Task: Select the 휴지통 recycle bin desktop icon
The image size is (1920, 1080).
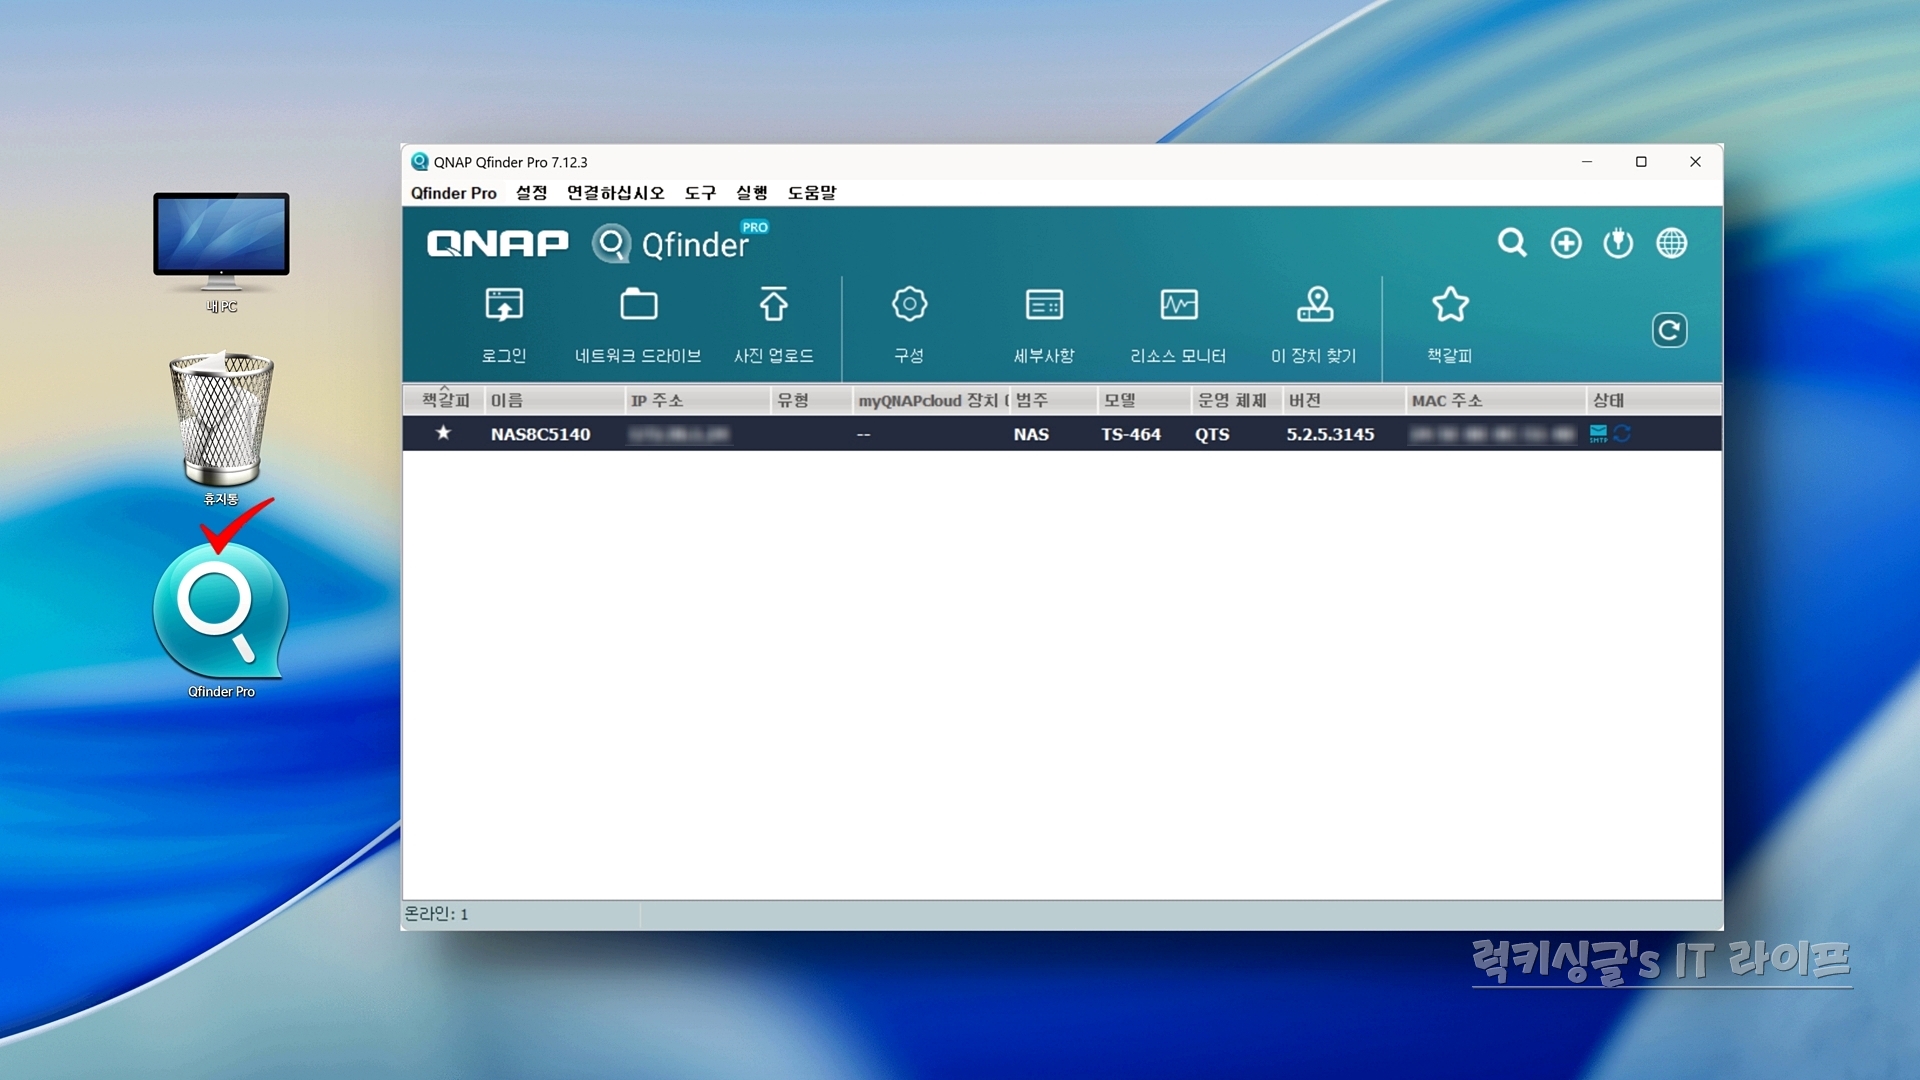Action: coord(221,428)
